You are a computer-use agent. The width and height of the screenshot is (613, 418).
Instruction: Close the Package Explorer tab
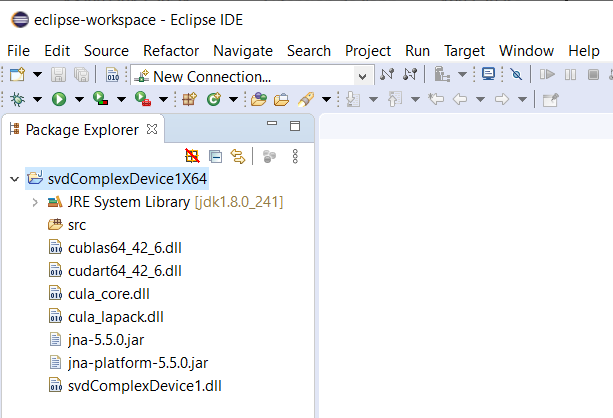coord(152,128)
